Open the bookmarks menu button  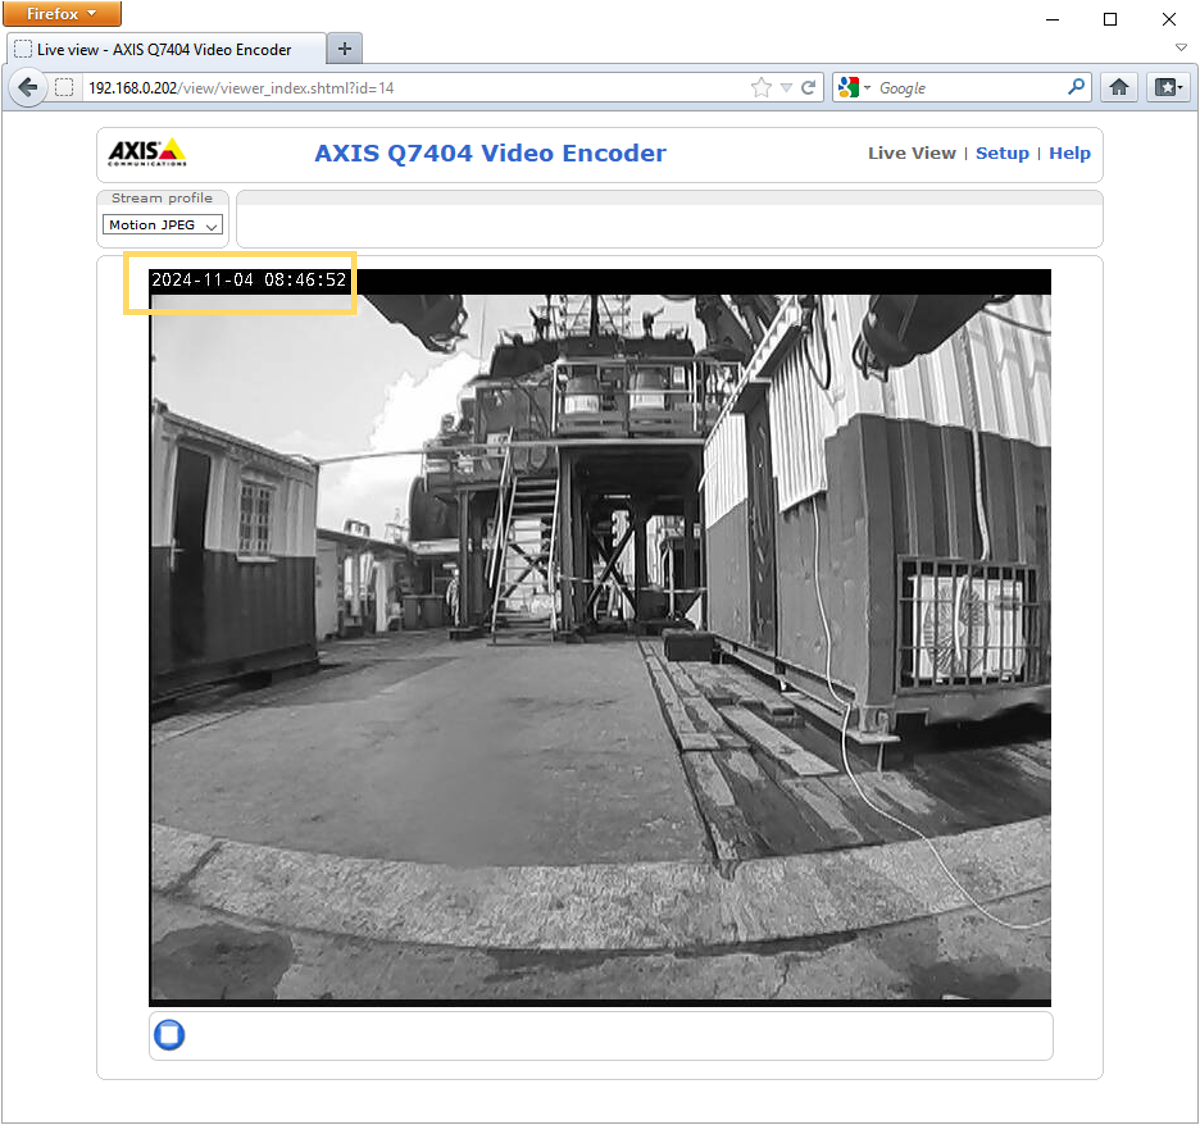[1168, 88]
